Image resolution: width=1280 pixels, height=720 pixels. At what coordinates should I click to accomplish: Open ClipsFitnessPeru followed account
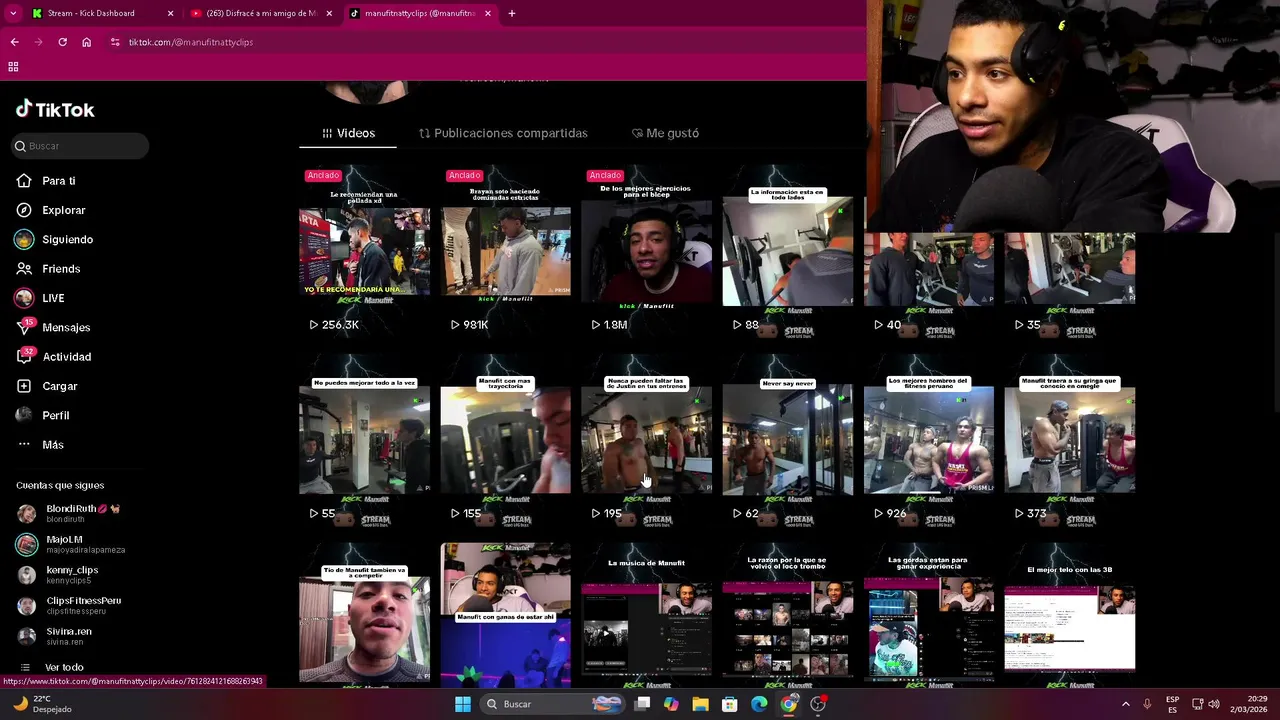pos(70,606)
